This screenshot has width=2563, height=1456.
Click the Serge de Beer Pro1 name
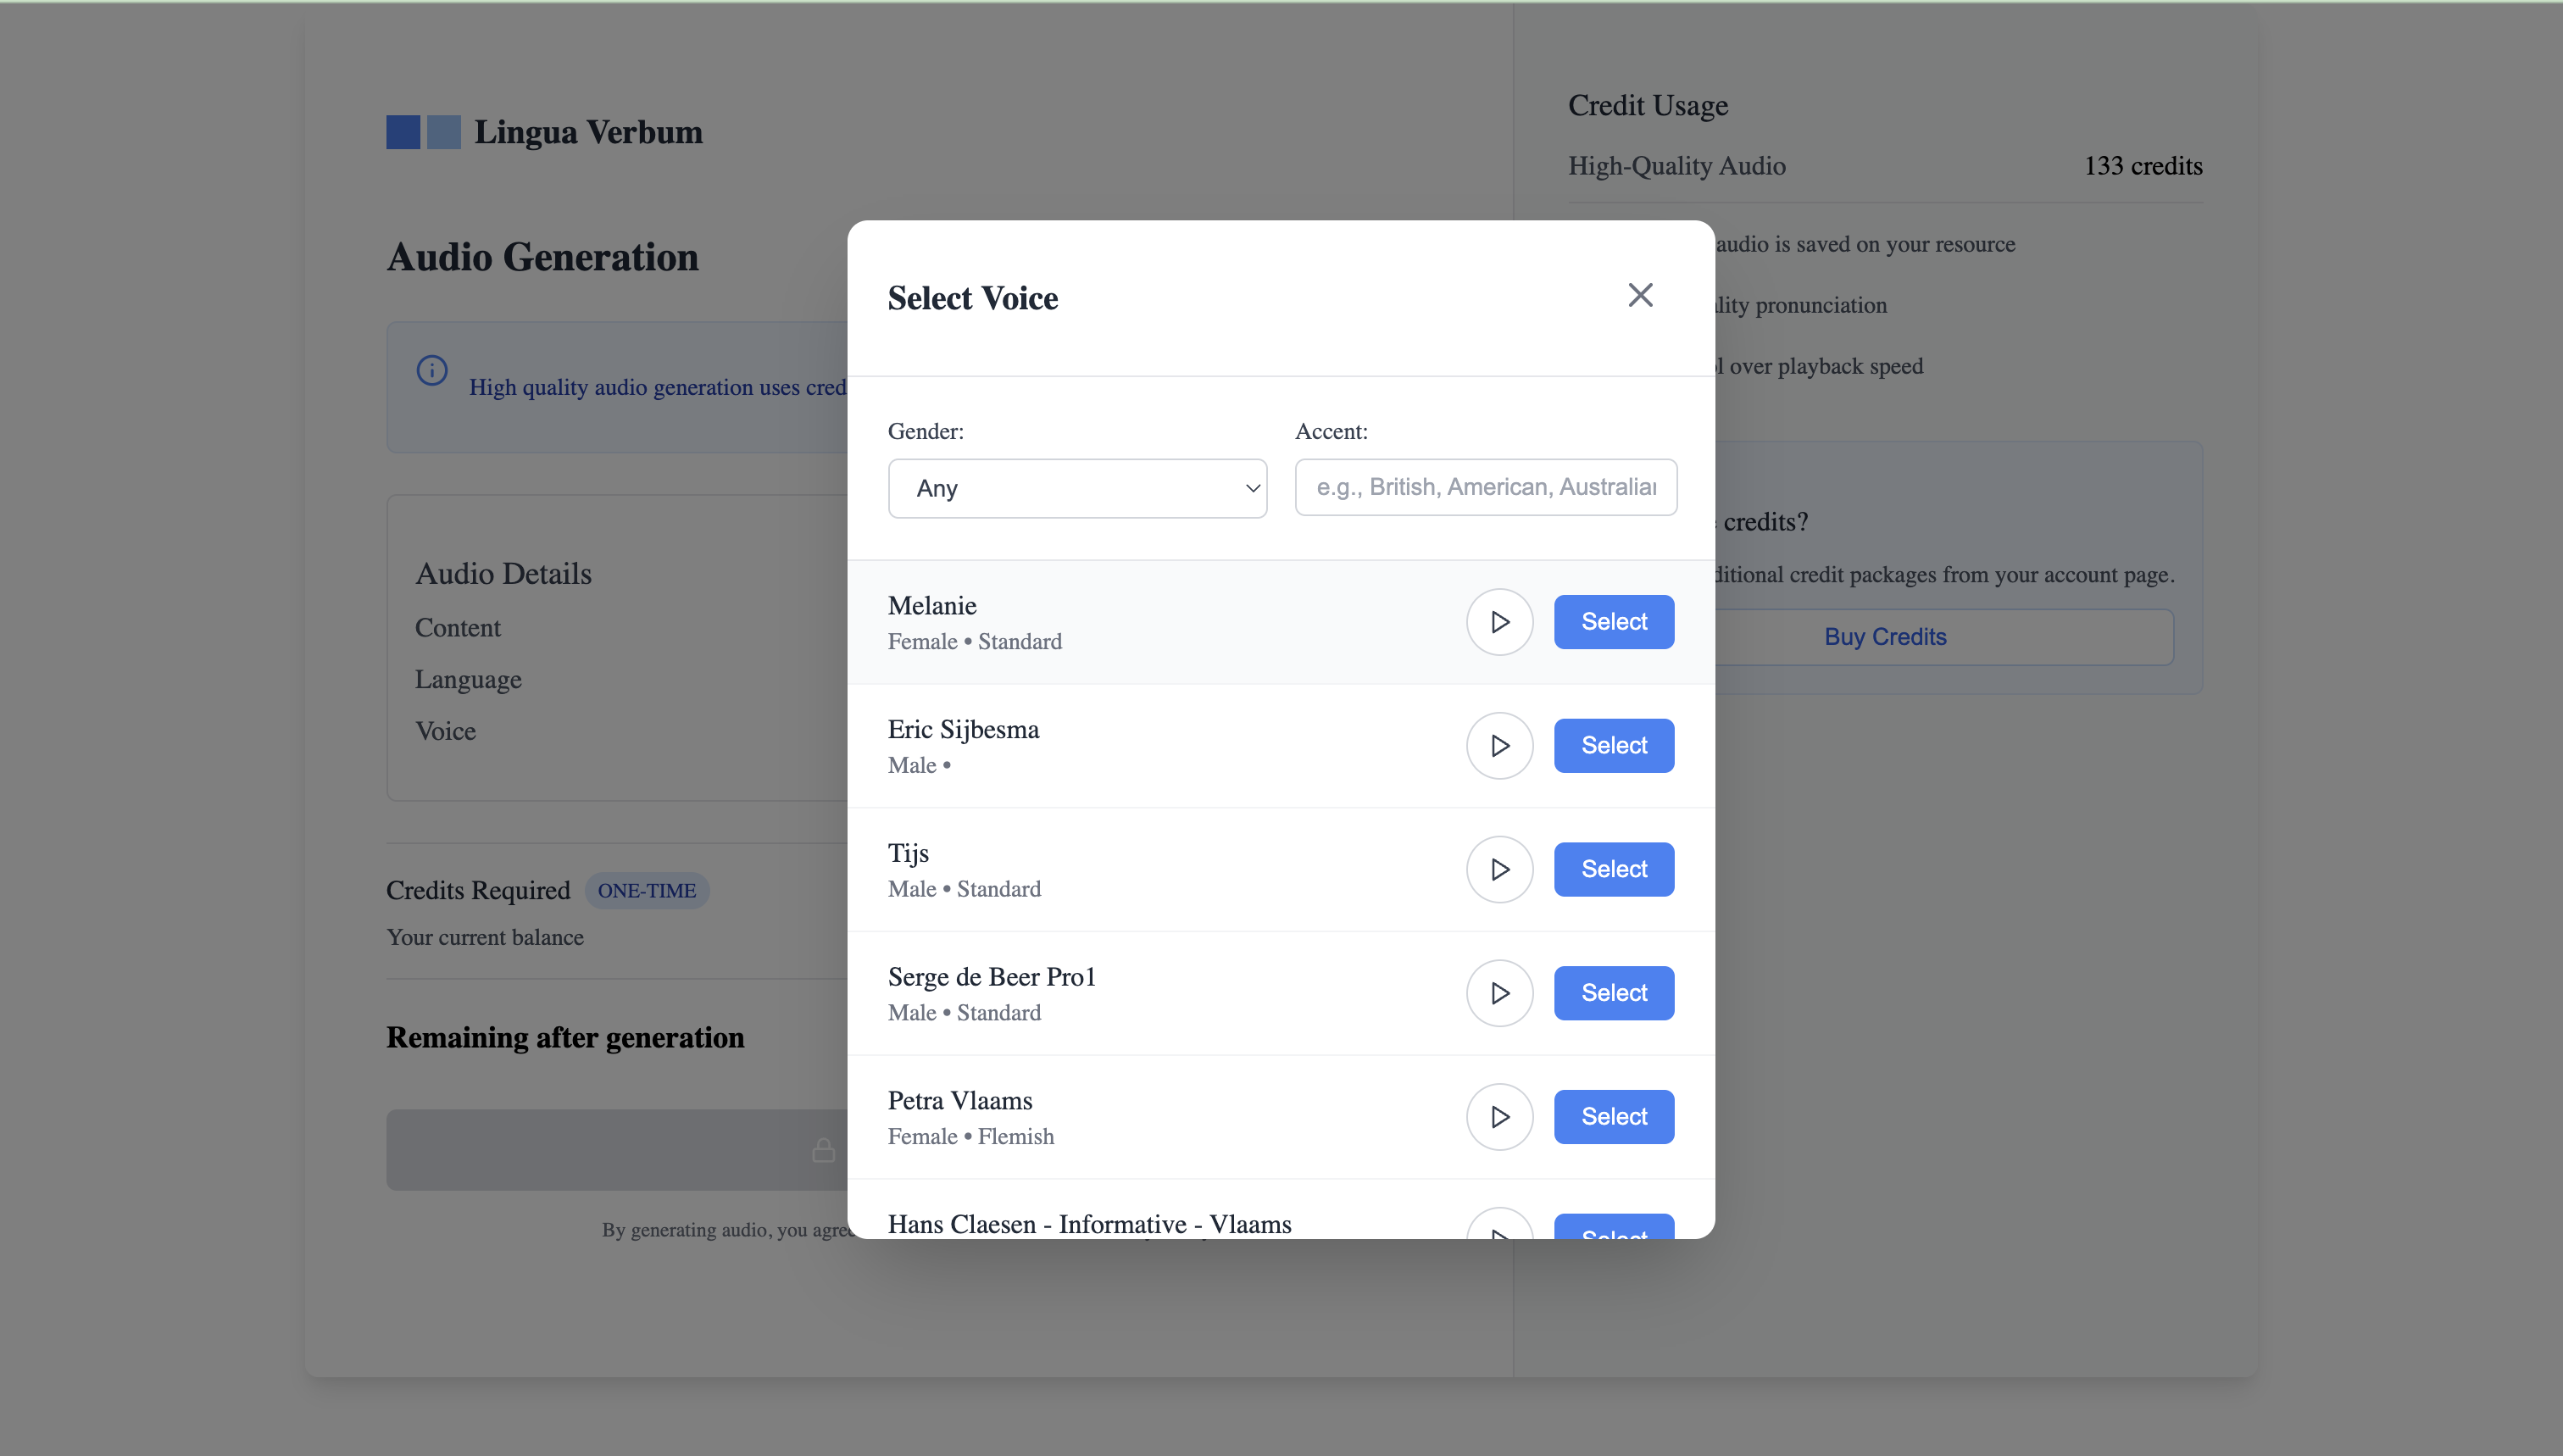click(x=991, y=977)
